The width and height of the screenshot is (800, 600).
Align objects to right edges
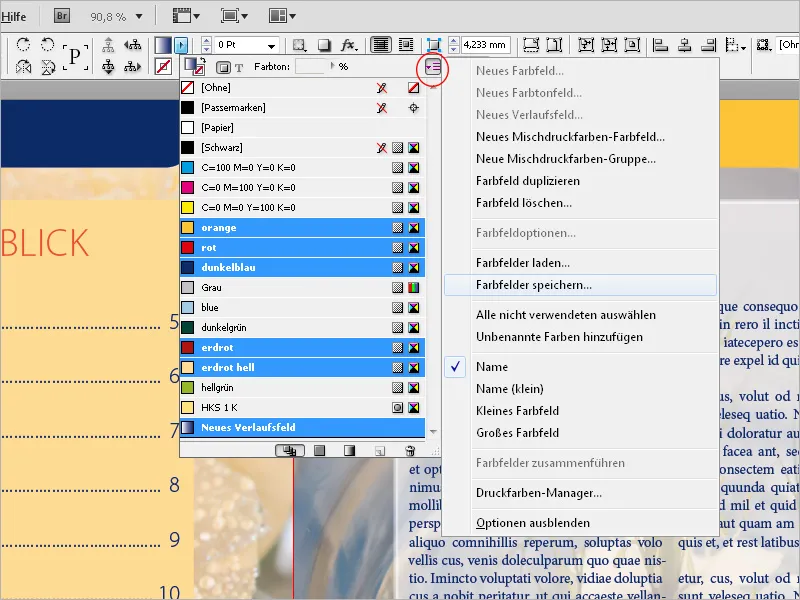[708, 45]
